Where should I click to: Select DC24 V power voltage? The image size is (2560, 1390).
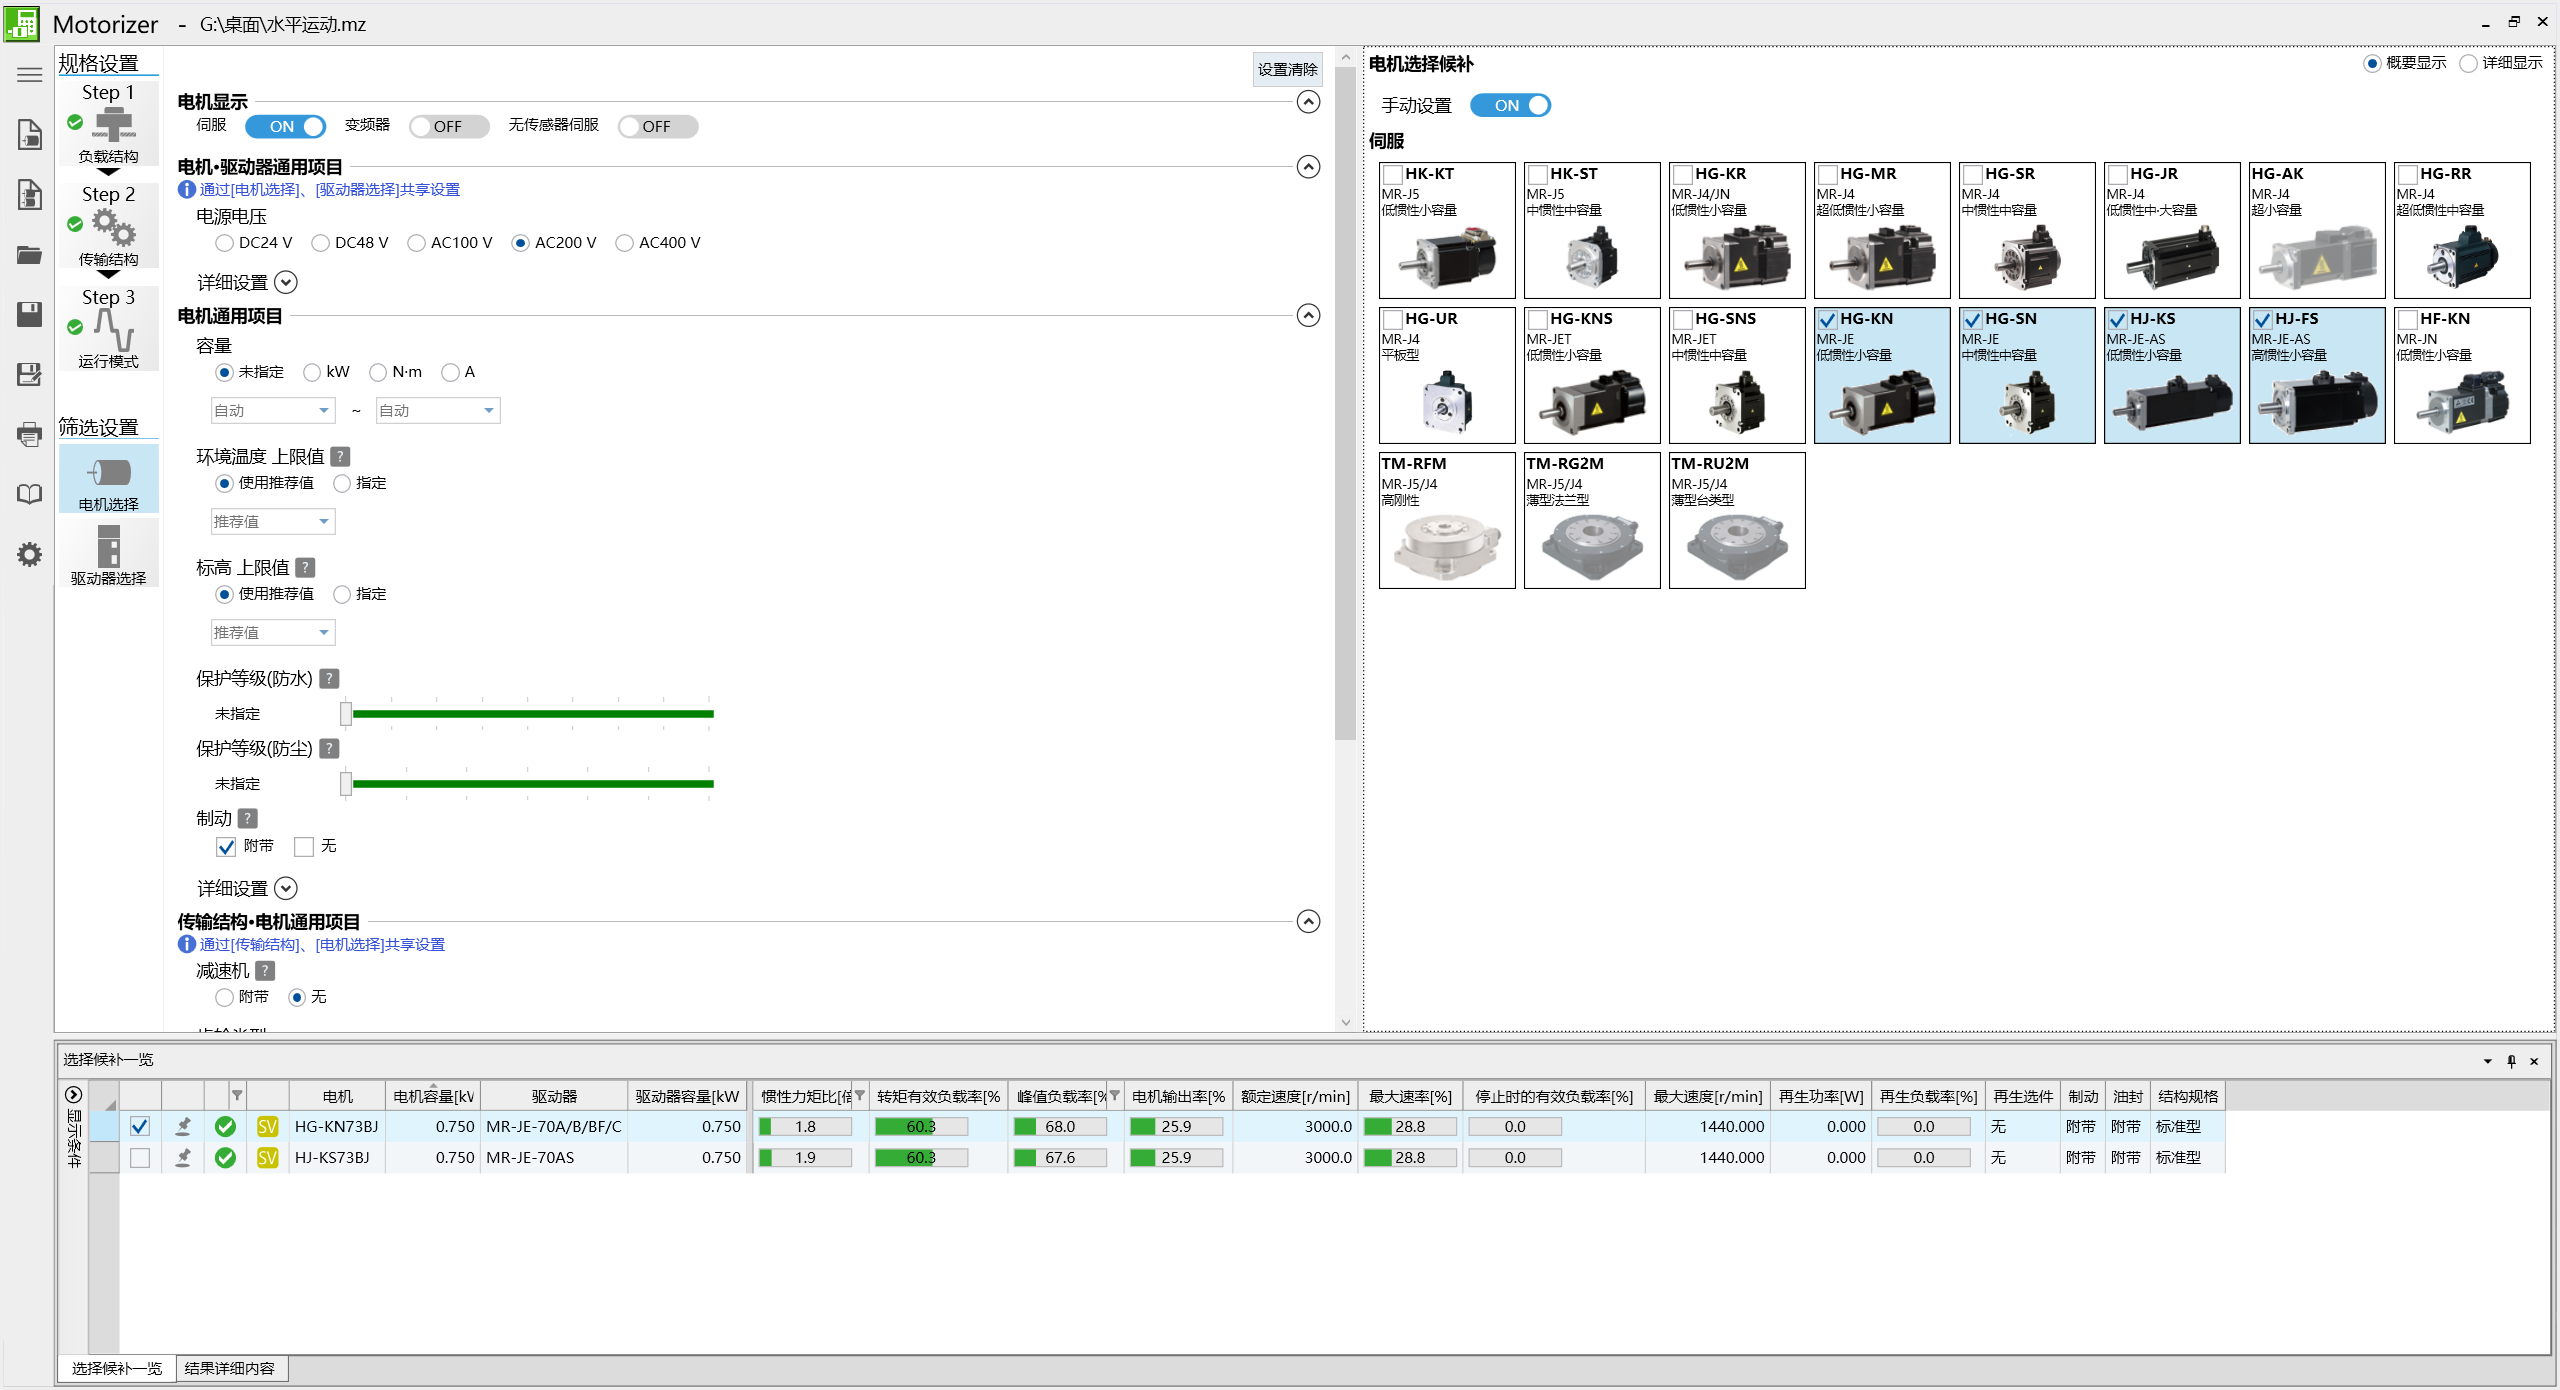(224, 243)
